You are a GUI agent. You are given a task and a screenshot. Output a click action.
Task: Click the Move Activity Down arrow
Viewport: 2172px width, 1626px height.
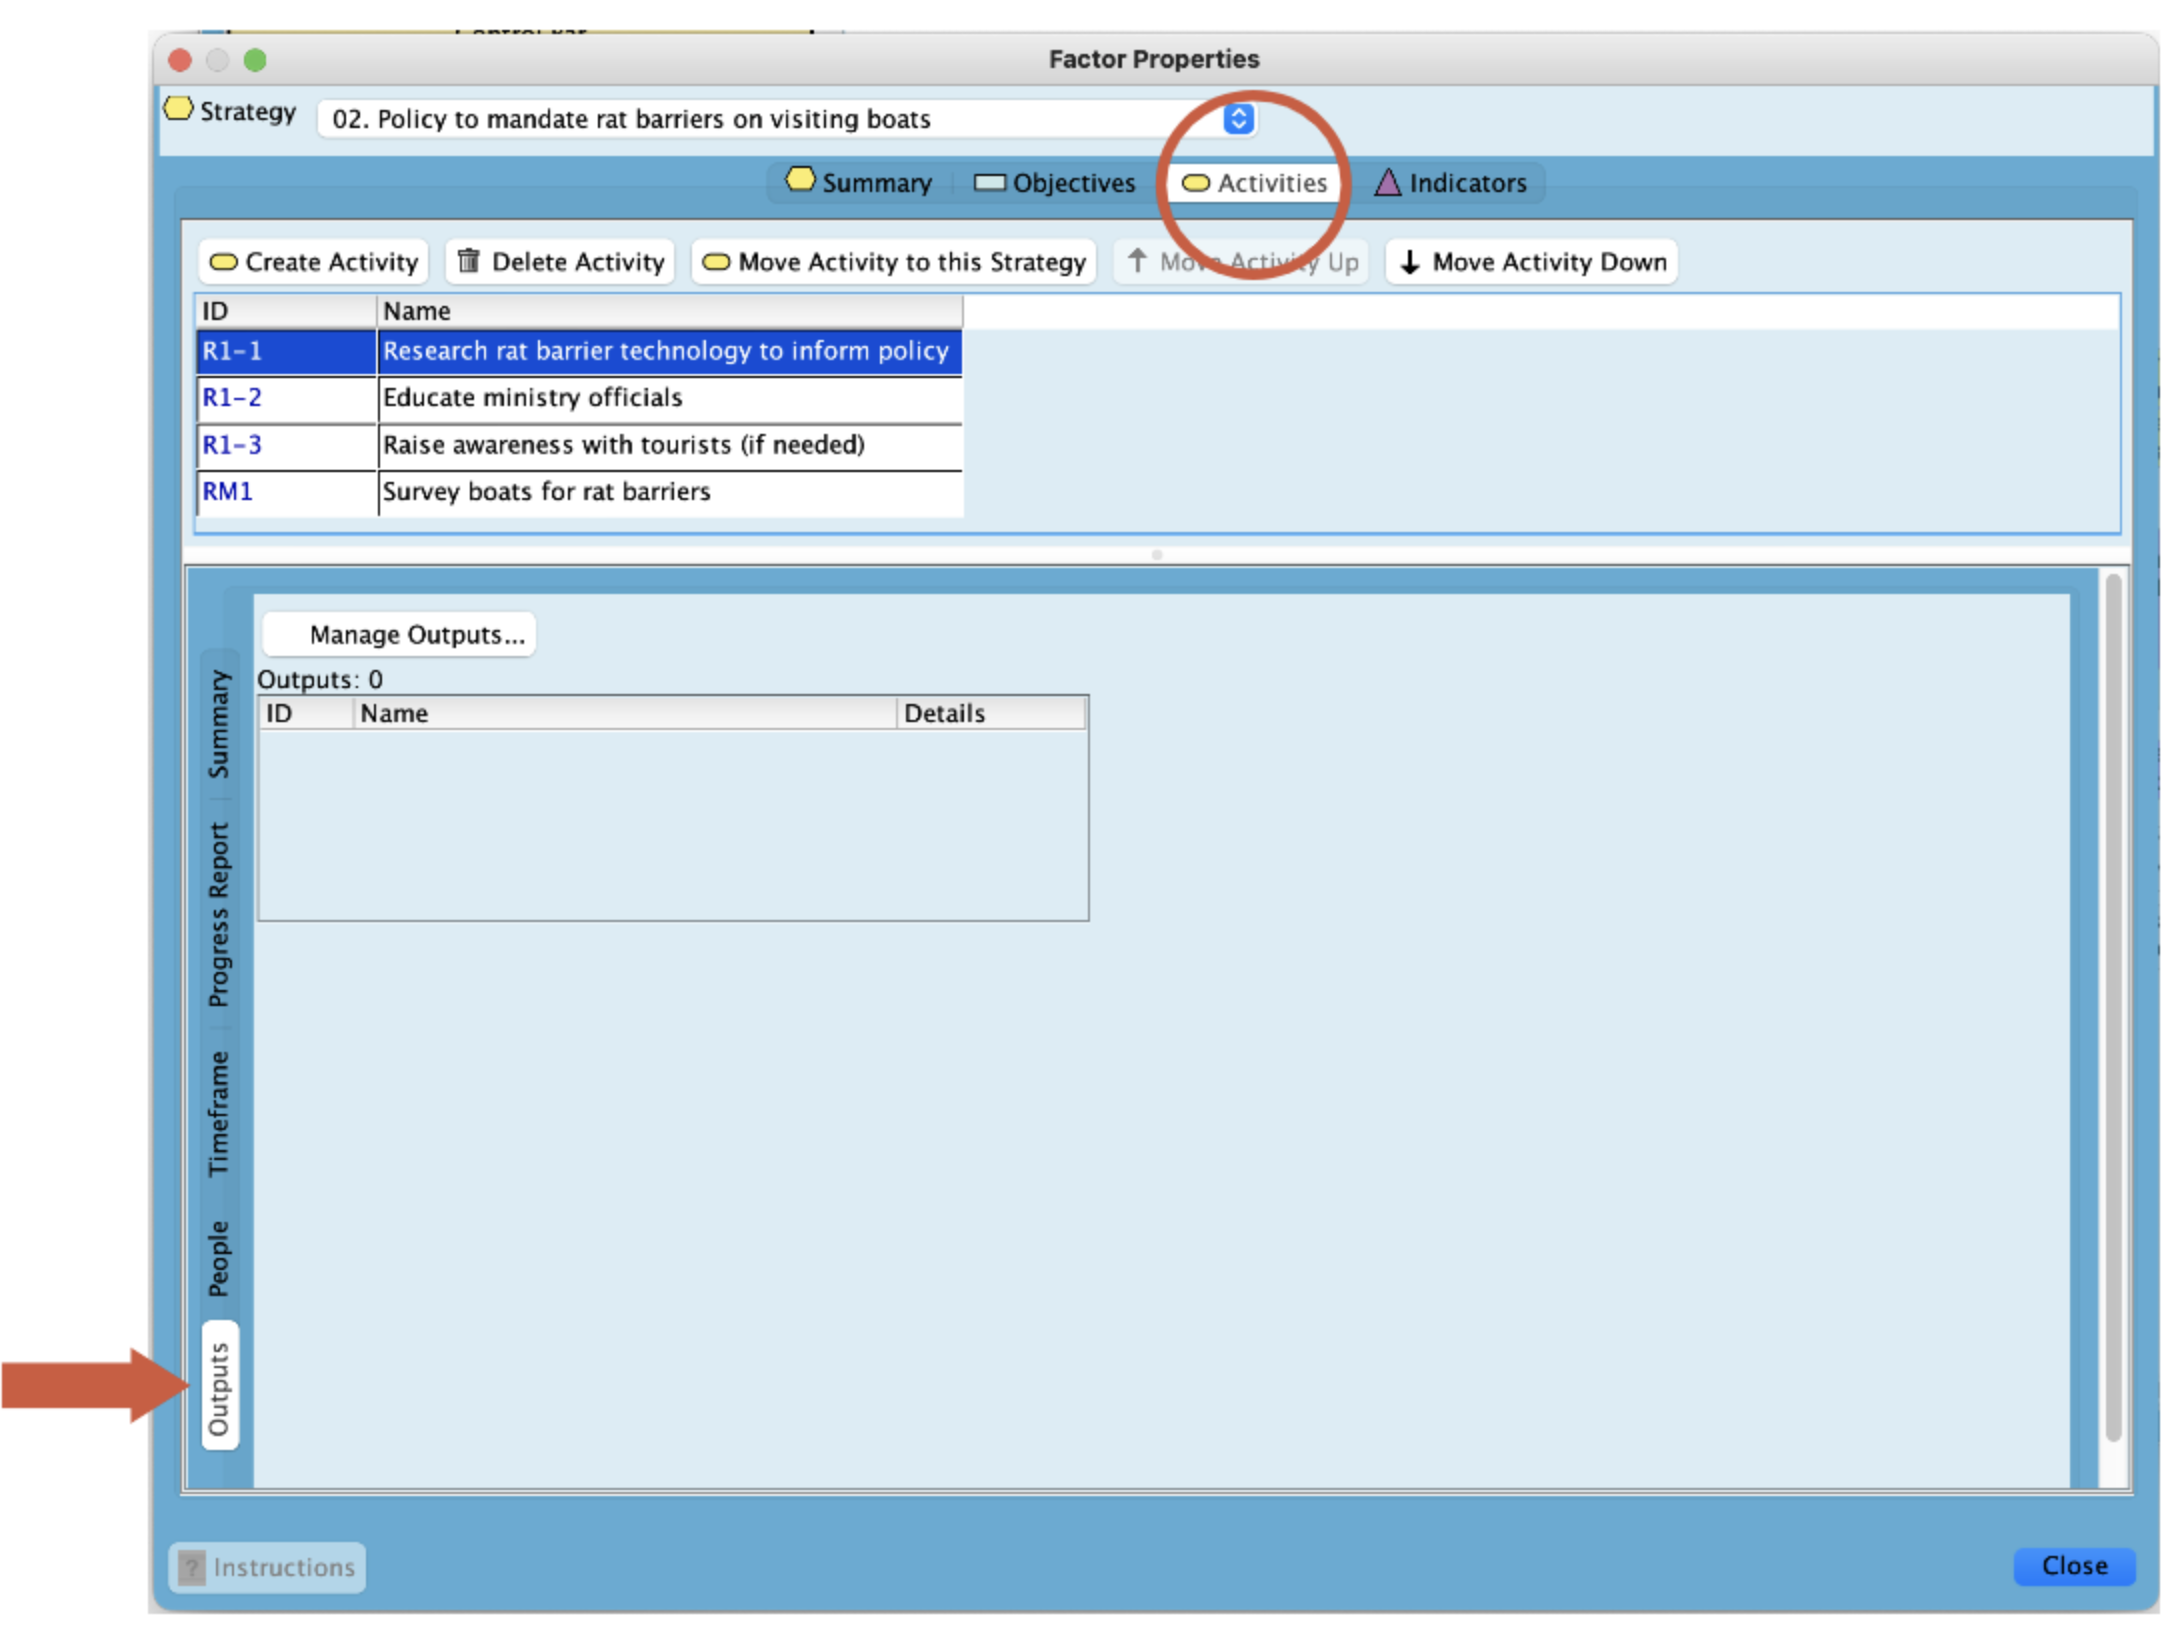[1410, 262]
